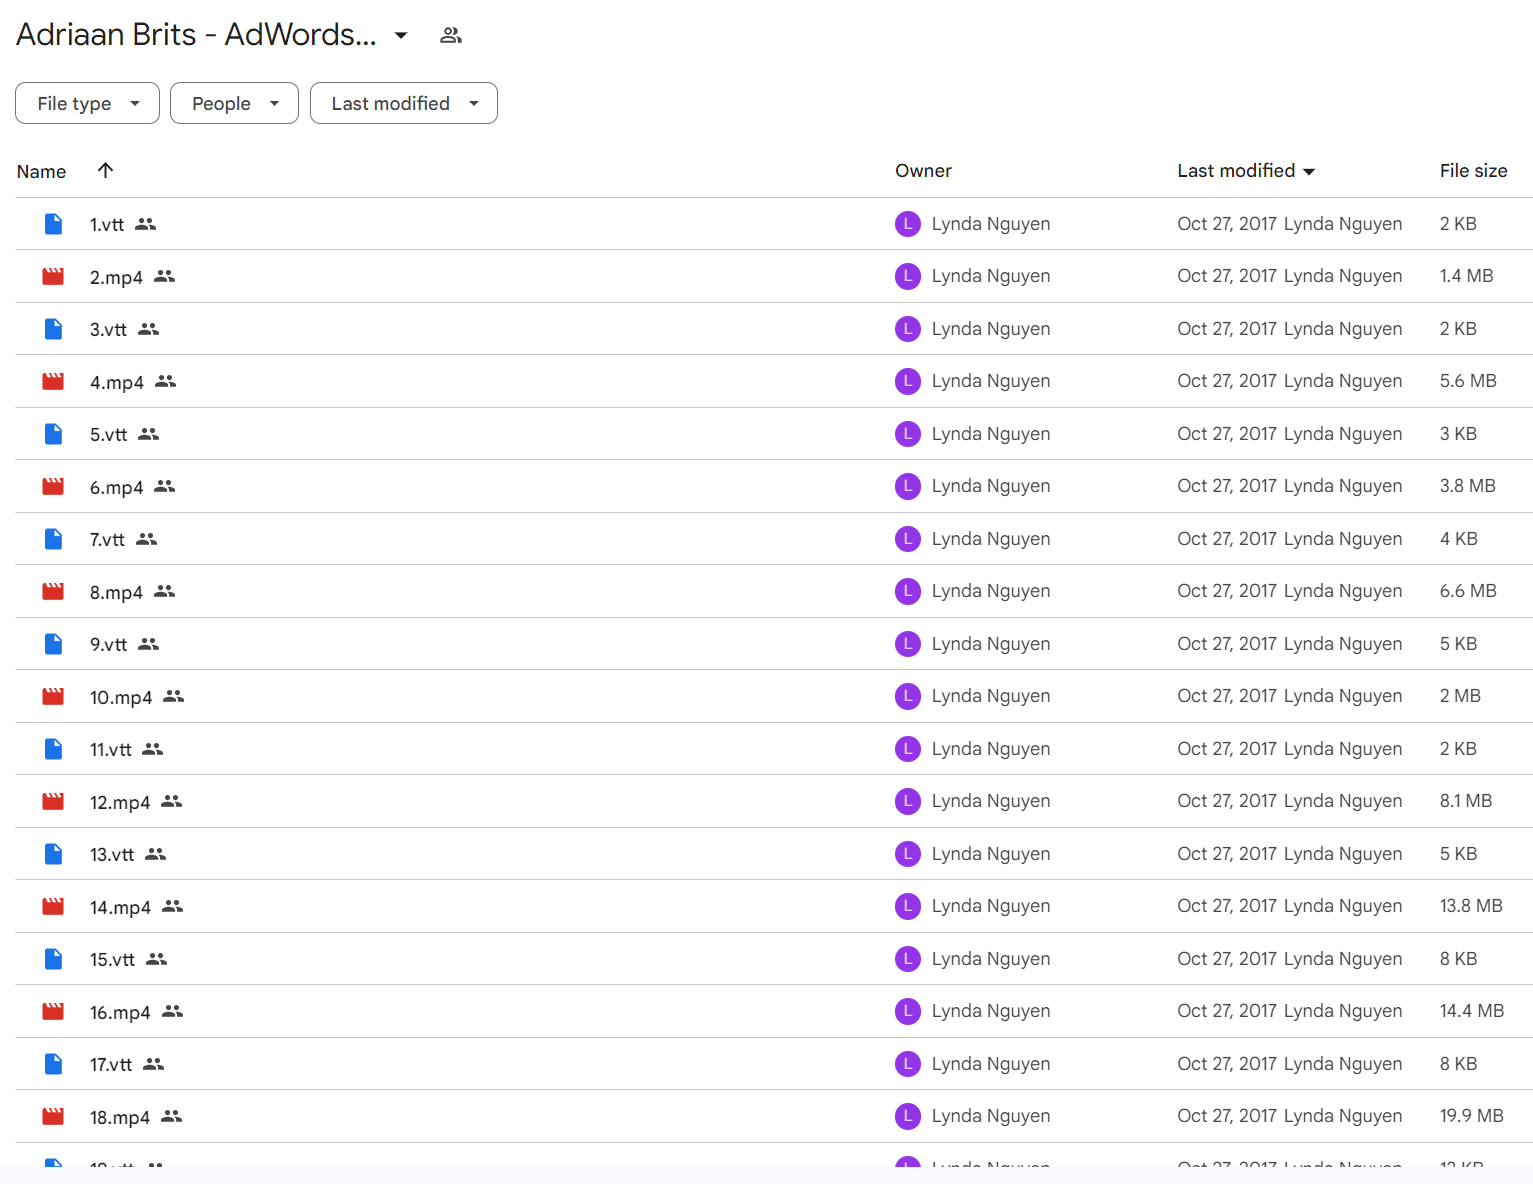The height and width of the screenshot is (1184, 1533).
Task: Select the 6.mp4 file name
Action: pos(116,488)
